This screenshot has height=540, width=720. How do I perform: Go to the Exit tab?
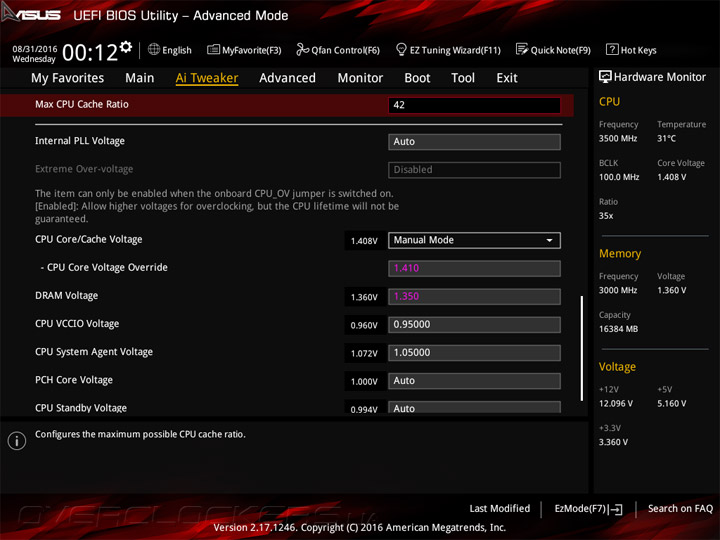point(507,78)
